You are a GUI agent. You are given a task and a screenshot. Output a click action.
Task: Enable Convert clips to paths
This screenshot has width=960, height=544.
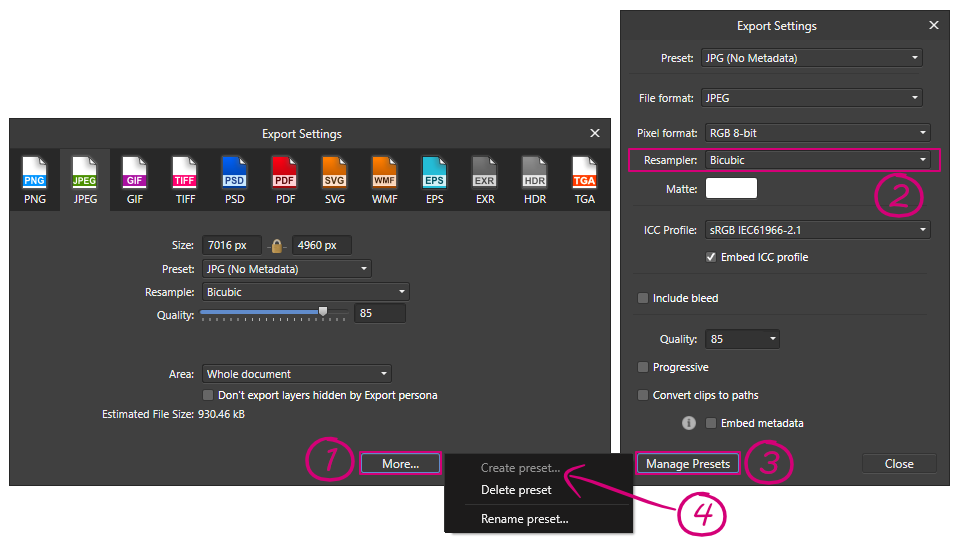coord(643,395)
